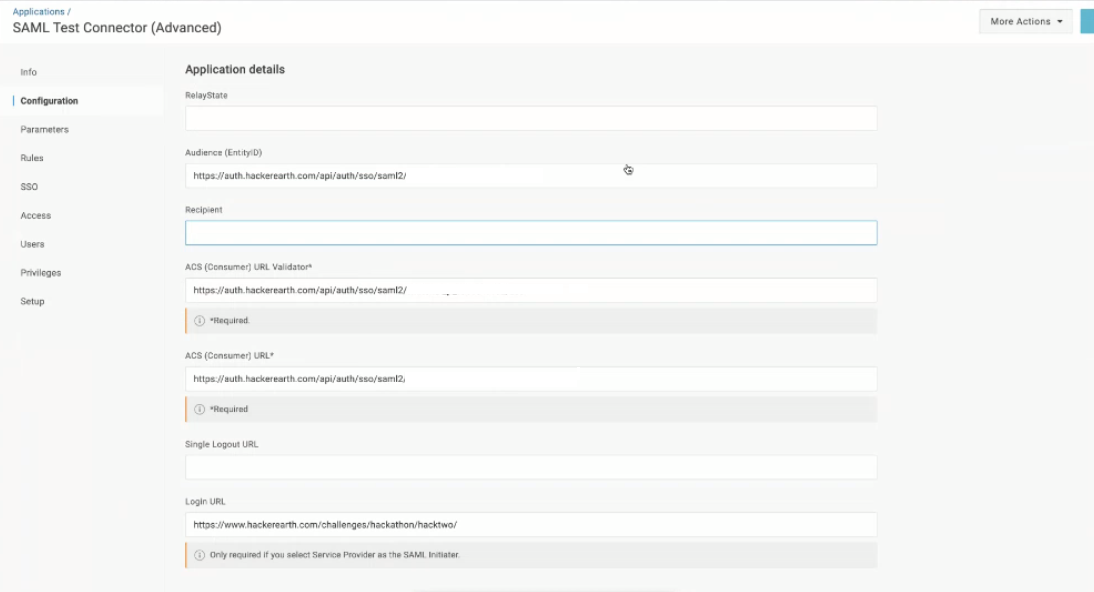Click the Login URL text field

[531, 525]
